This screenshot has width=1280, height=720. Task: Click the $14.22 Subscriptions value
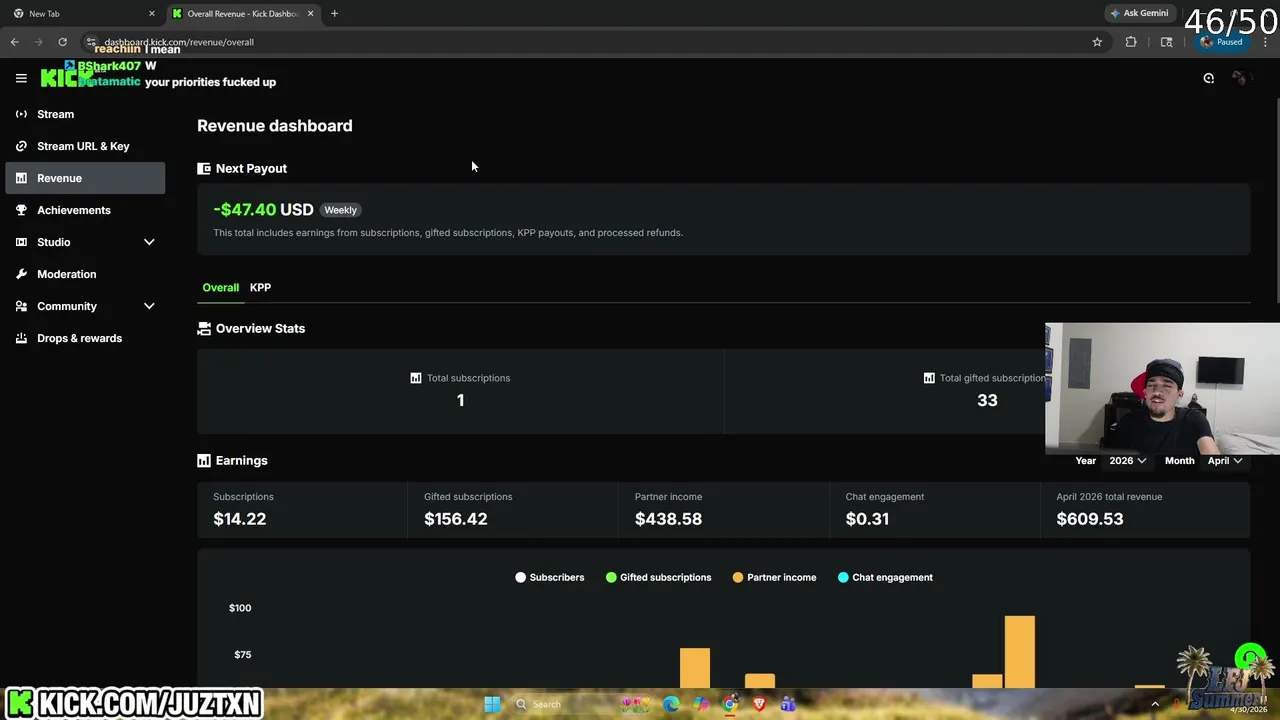(239, 519)
